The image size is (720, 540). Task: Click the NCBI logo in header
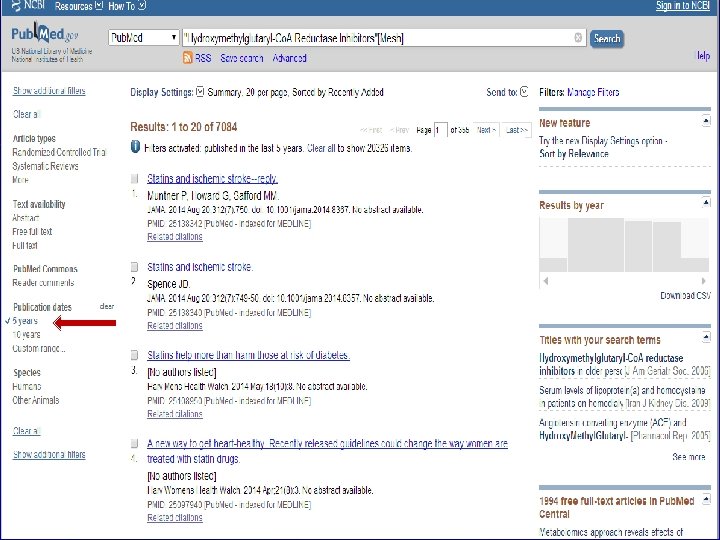[28, 6]
